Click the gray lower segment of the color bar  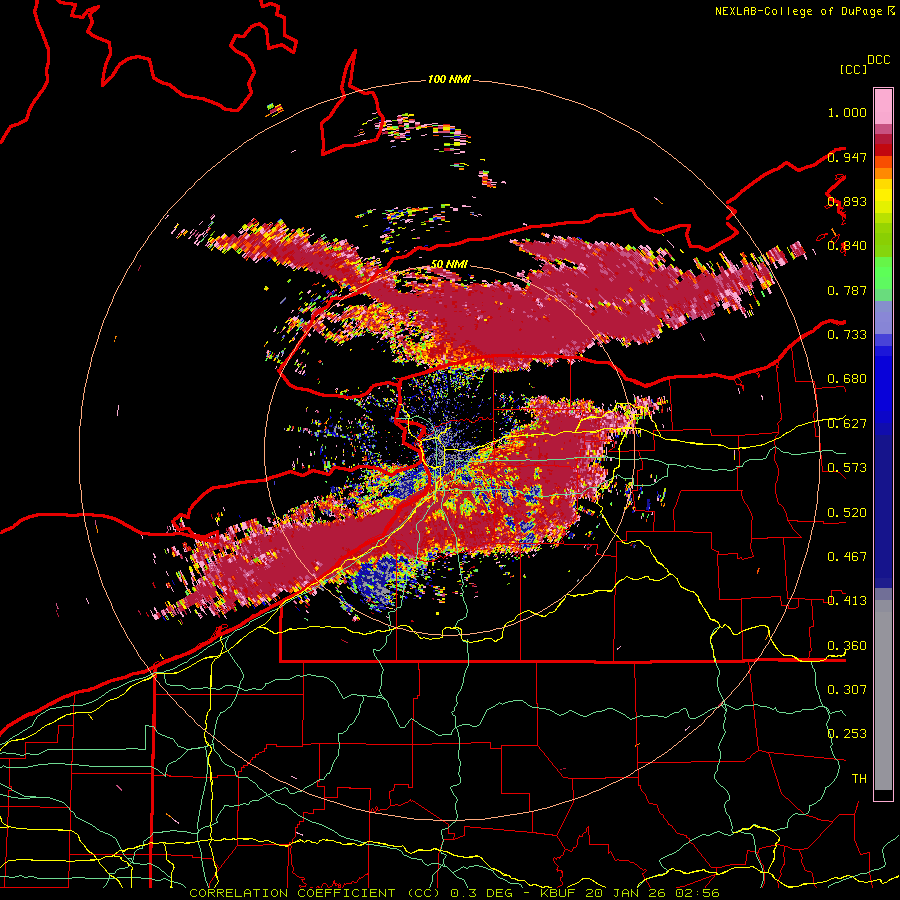pyautogui.click(x=883, y=700)
